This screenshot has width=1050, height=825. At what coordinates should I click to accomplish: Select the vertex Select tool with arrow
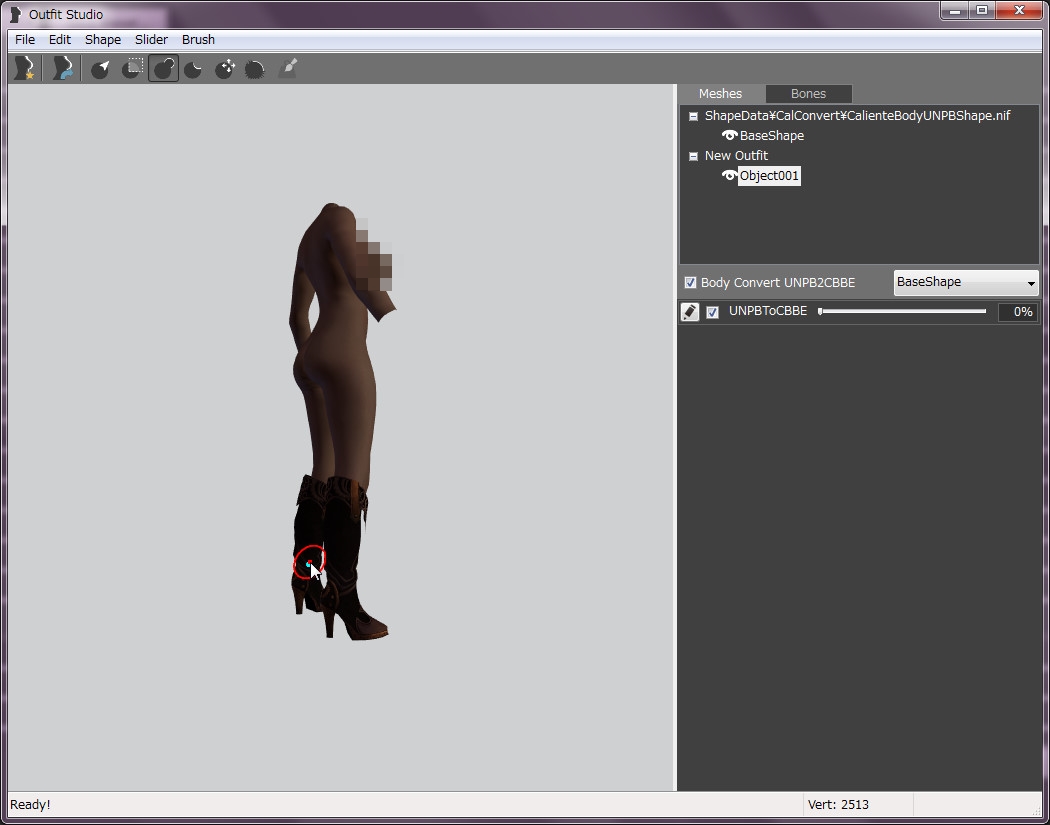click(101, 68)
